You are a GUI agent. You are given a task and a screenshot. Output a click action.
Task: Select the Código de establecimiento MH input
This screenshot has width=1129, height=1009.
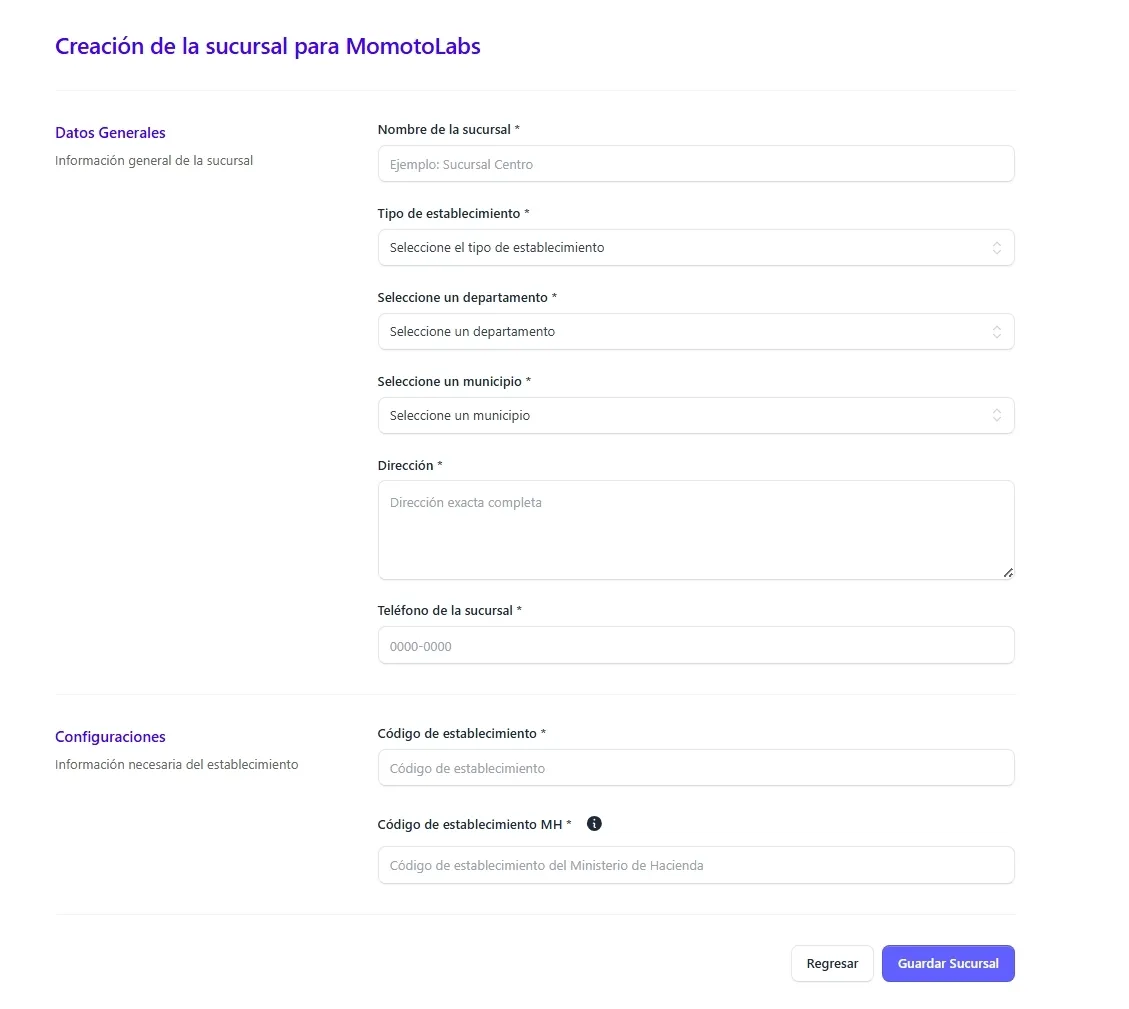tap(696, 864)
